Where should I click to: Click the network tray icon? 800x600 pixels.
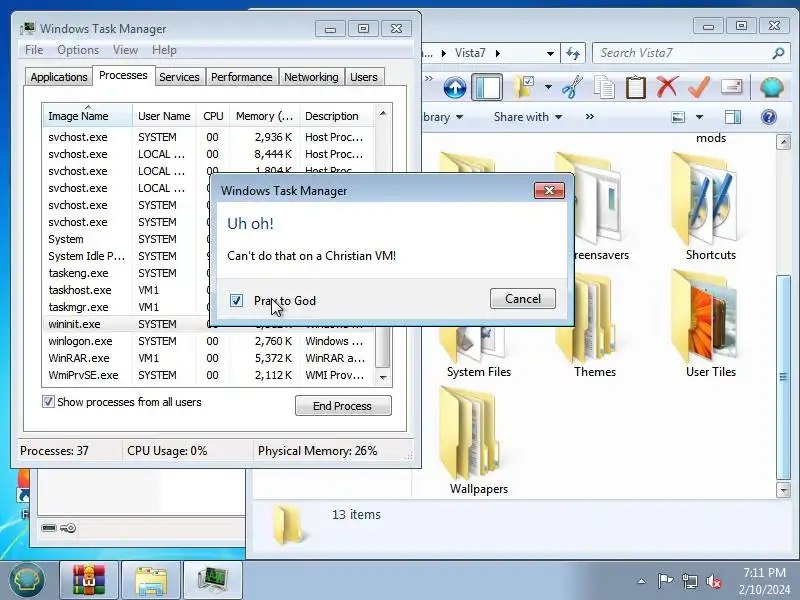click(690, 581)
